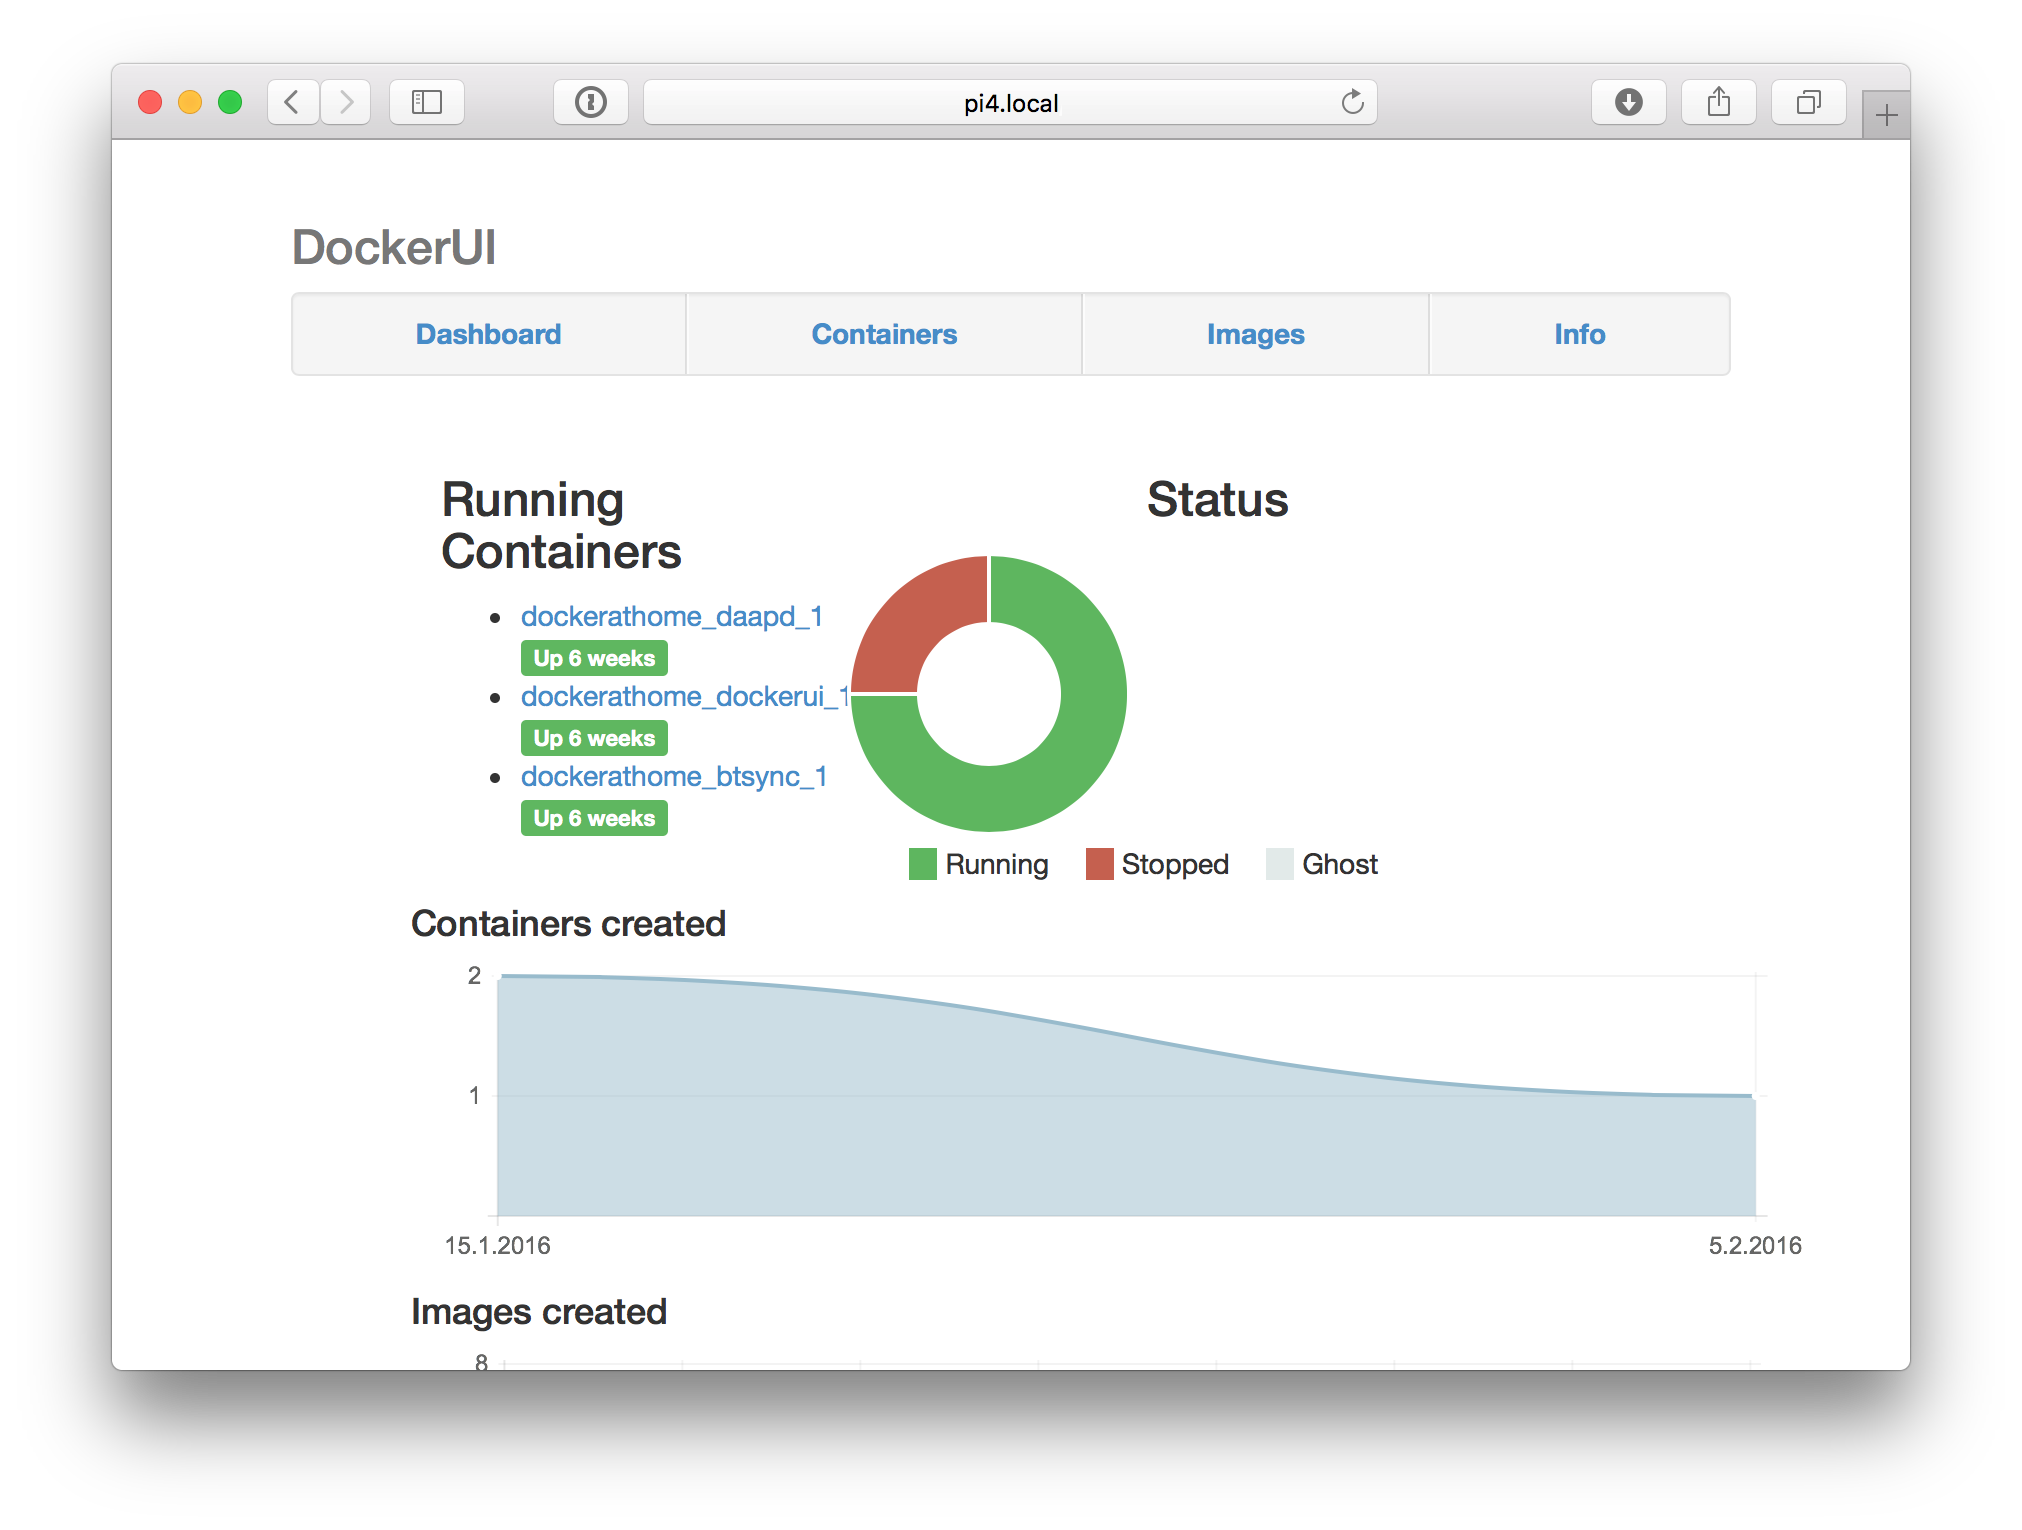
Task: Add a new tab with the plus button
Action: (x=1886, y=115)
